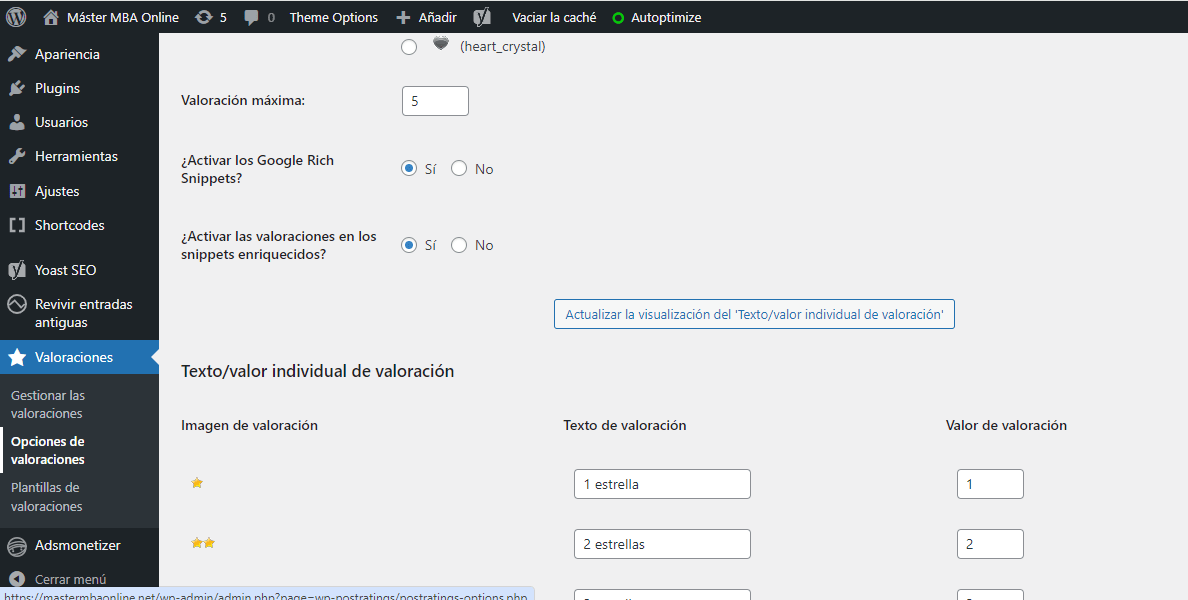Click the '2 estrellas' text field
1188x600 pixels.
click(662, 544)
